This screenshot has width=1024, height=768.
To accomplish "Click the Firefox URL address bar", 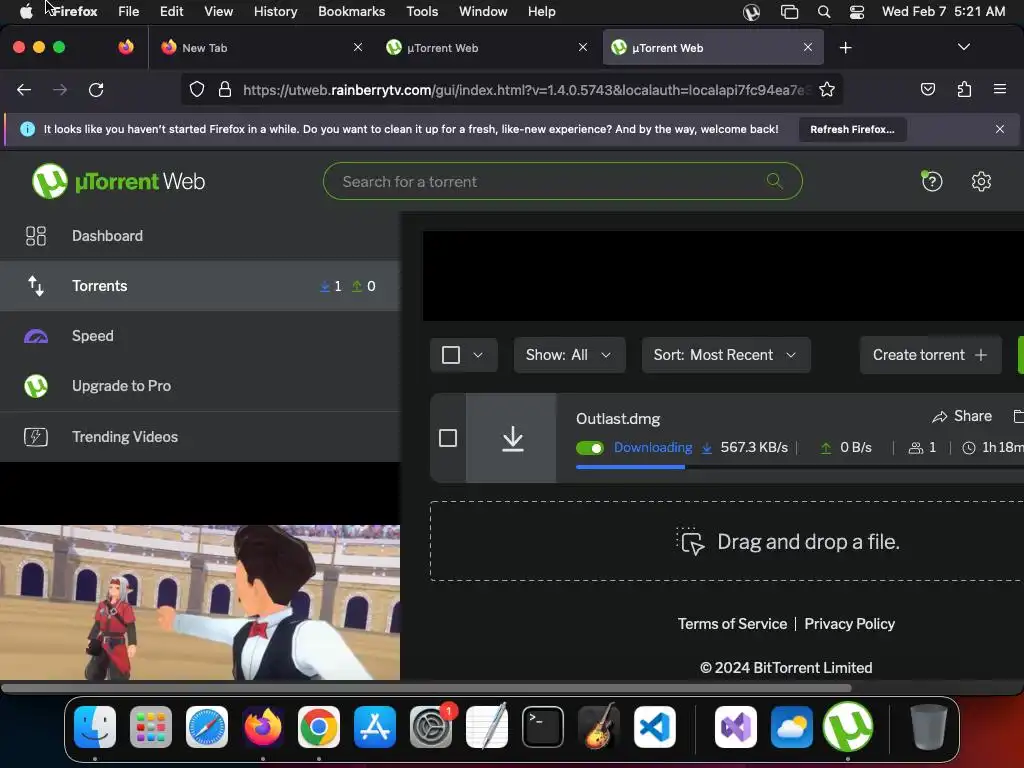I will pos(511,89).
